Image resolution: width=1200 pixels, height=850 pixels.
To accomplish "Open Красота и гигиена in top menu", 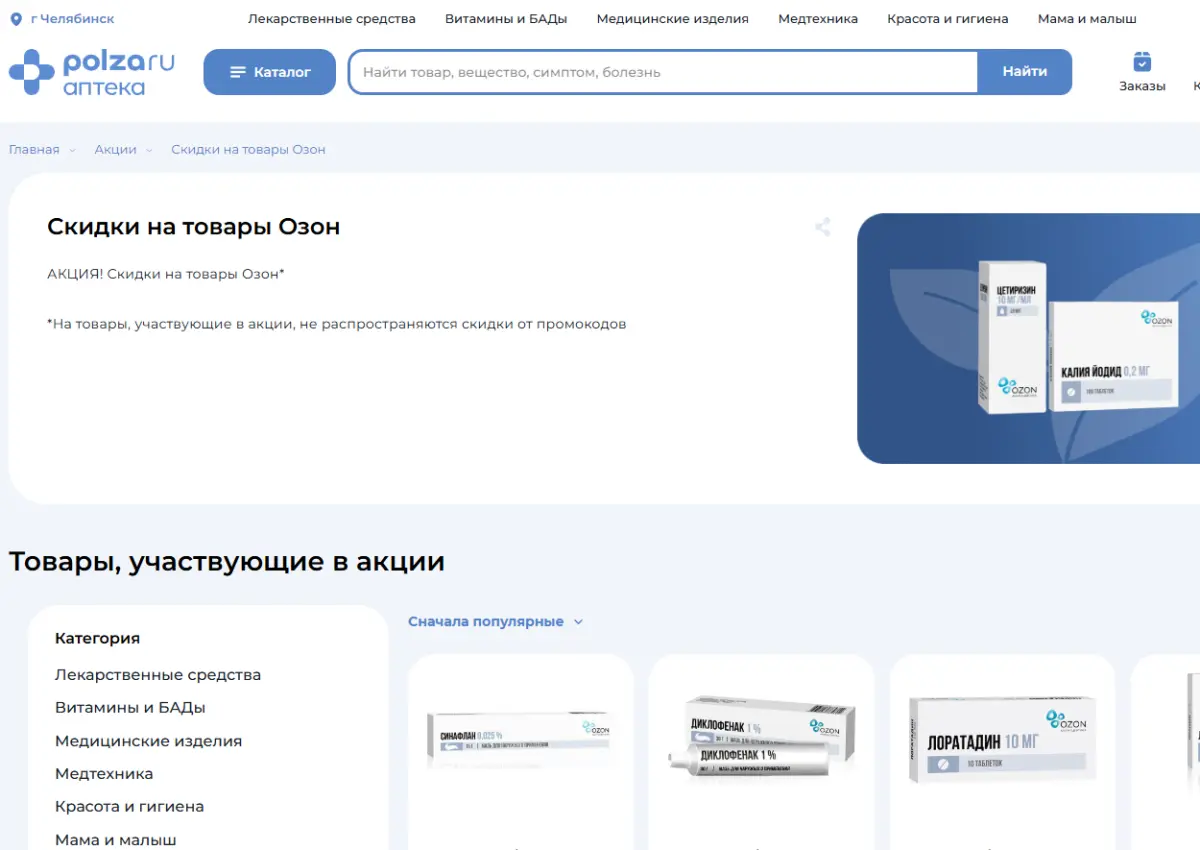I will pos(948,19).
